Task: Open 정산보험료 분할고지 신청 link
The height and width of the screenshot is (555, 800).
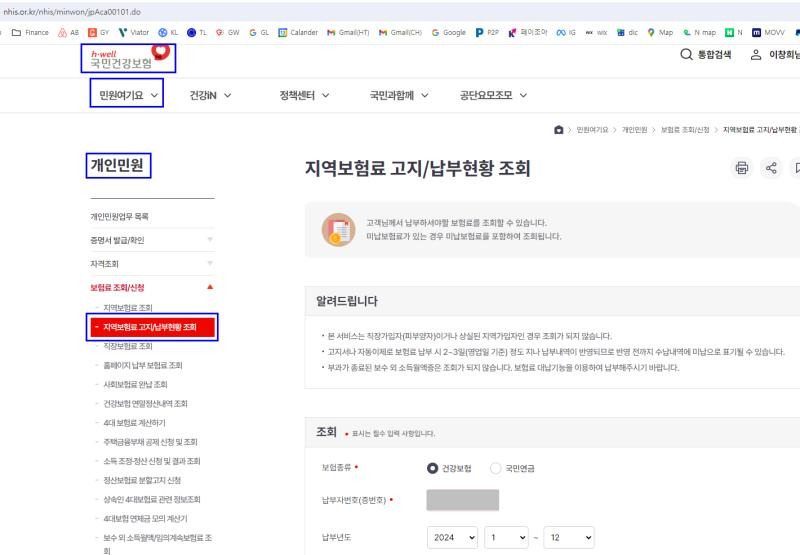Action: coord(142,480)
